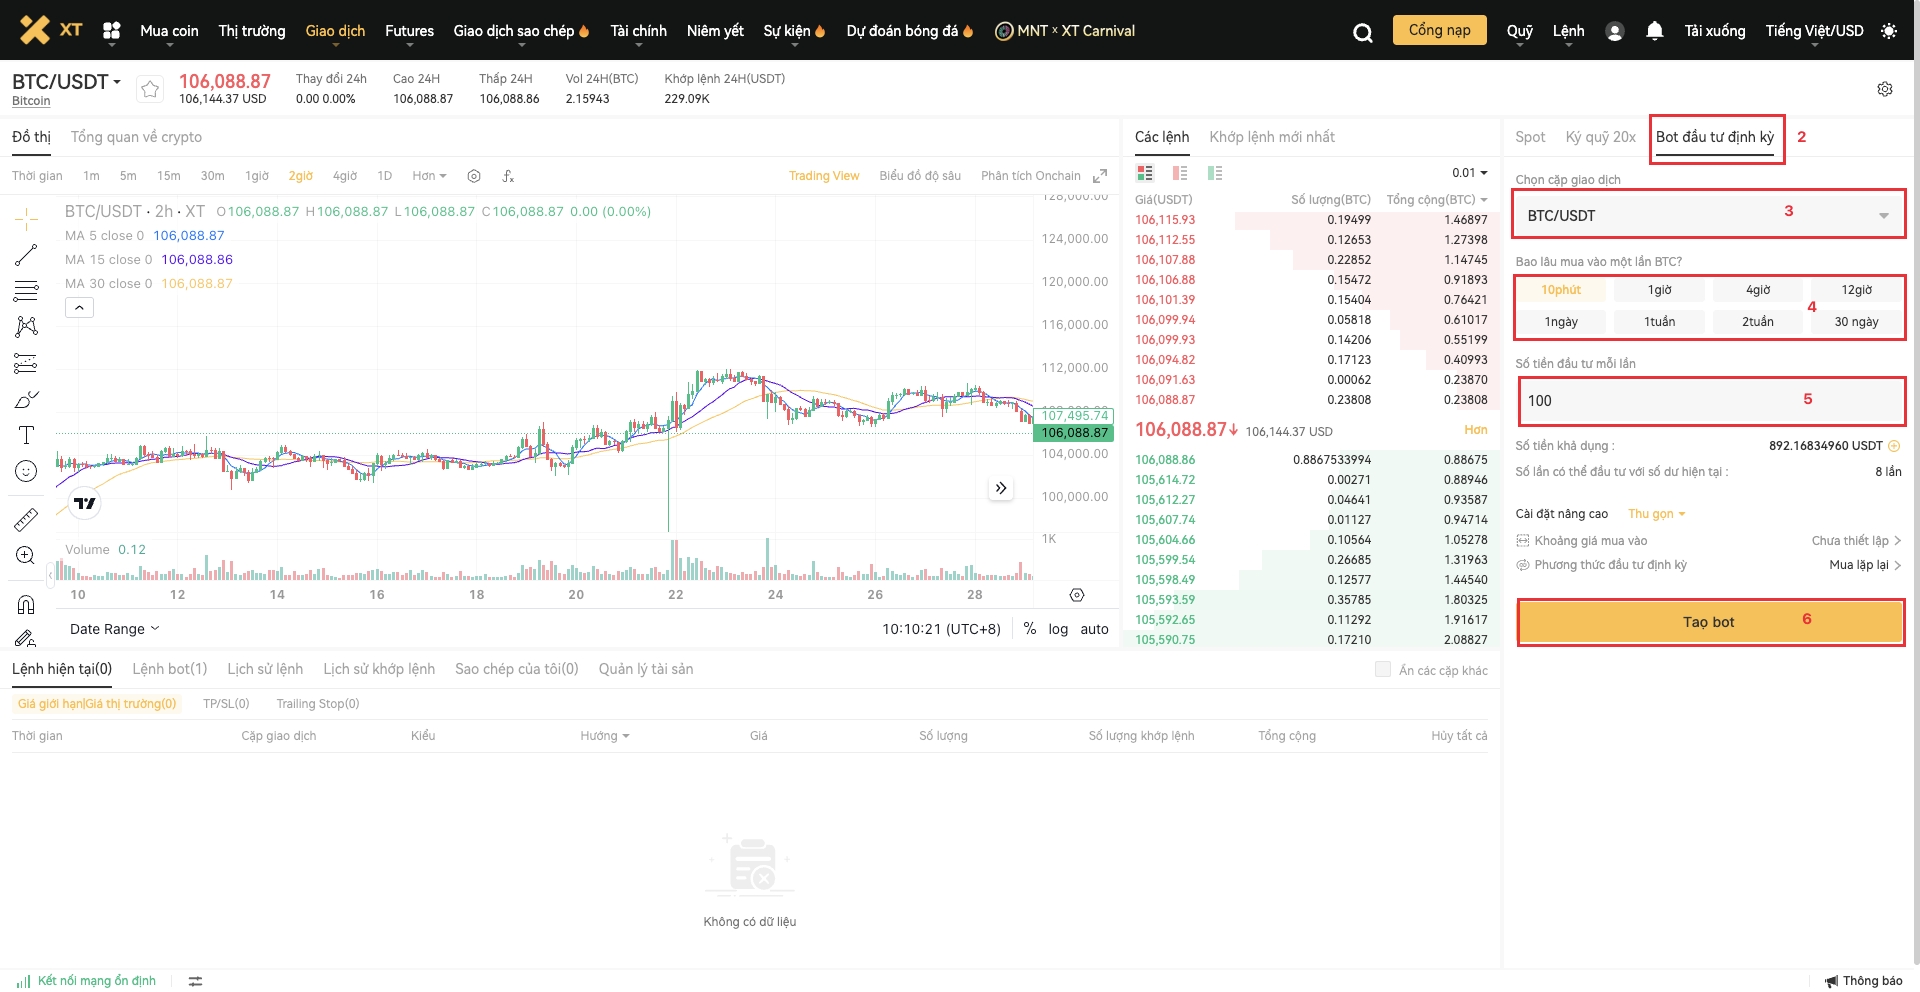Click the Cổng nạp button
1920x992 pixels.
(x=1439, y=30)
